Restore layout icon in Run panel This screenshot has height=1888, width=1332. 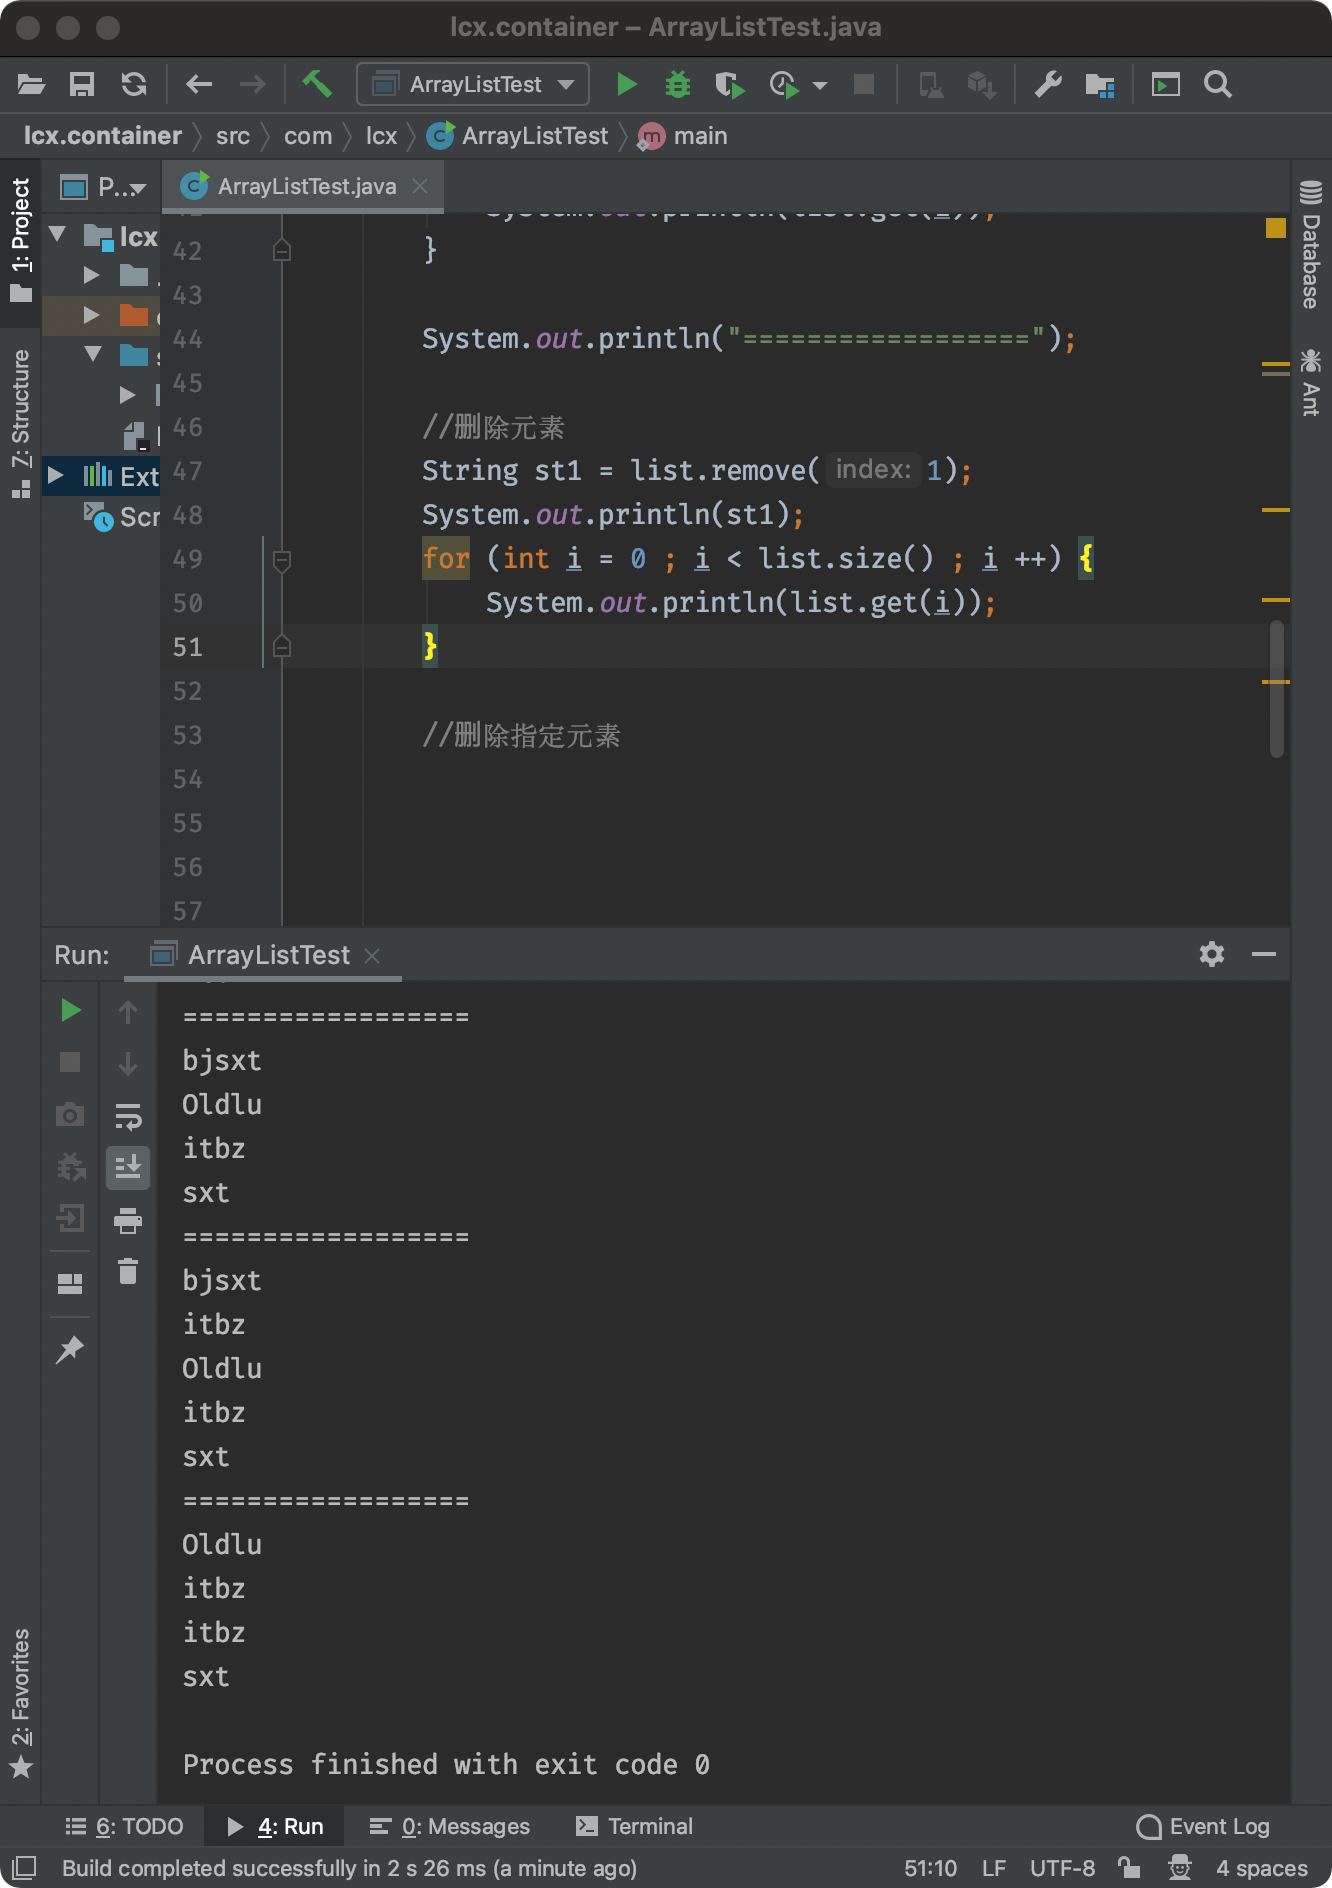(70, 1284)
